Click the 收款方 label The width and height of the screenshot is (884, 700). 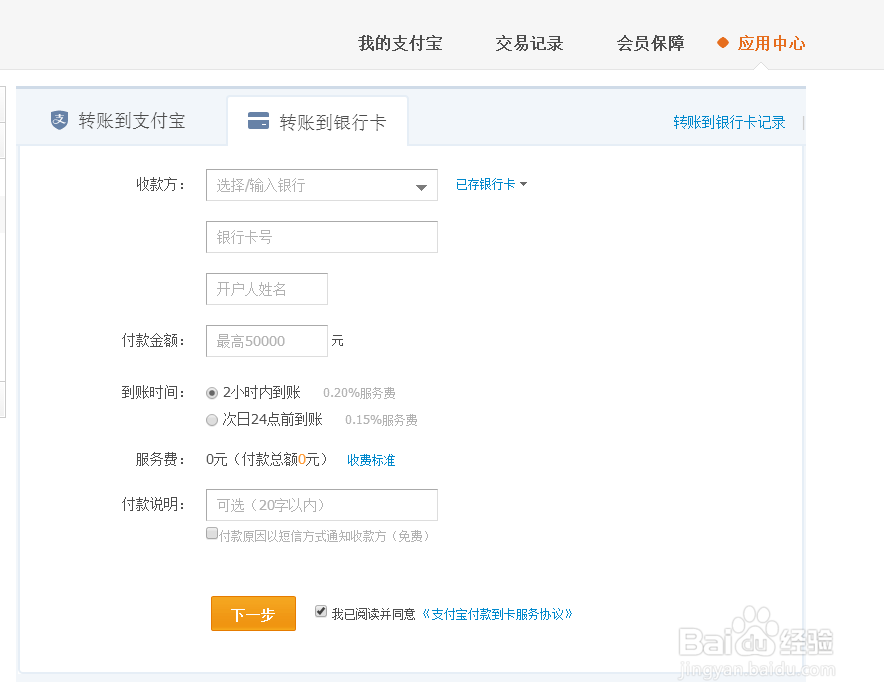(161, 184)
